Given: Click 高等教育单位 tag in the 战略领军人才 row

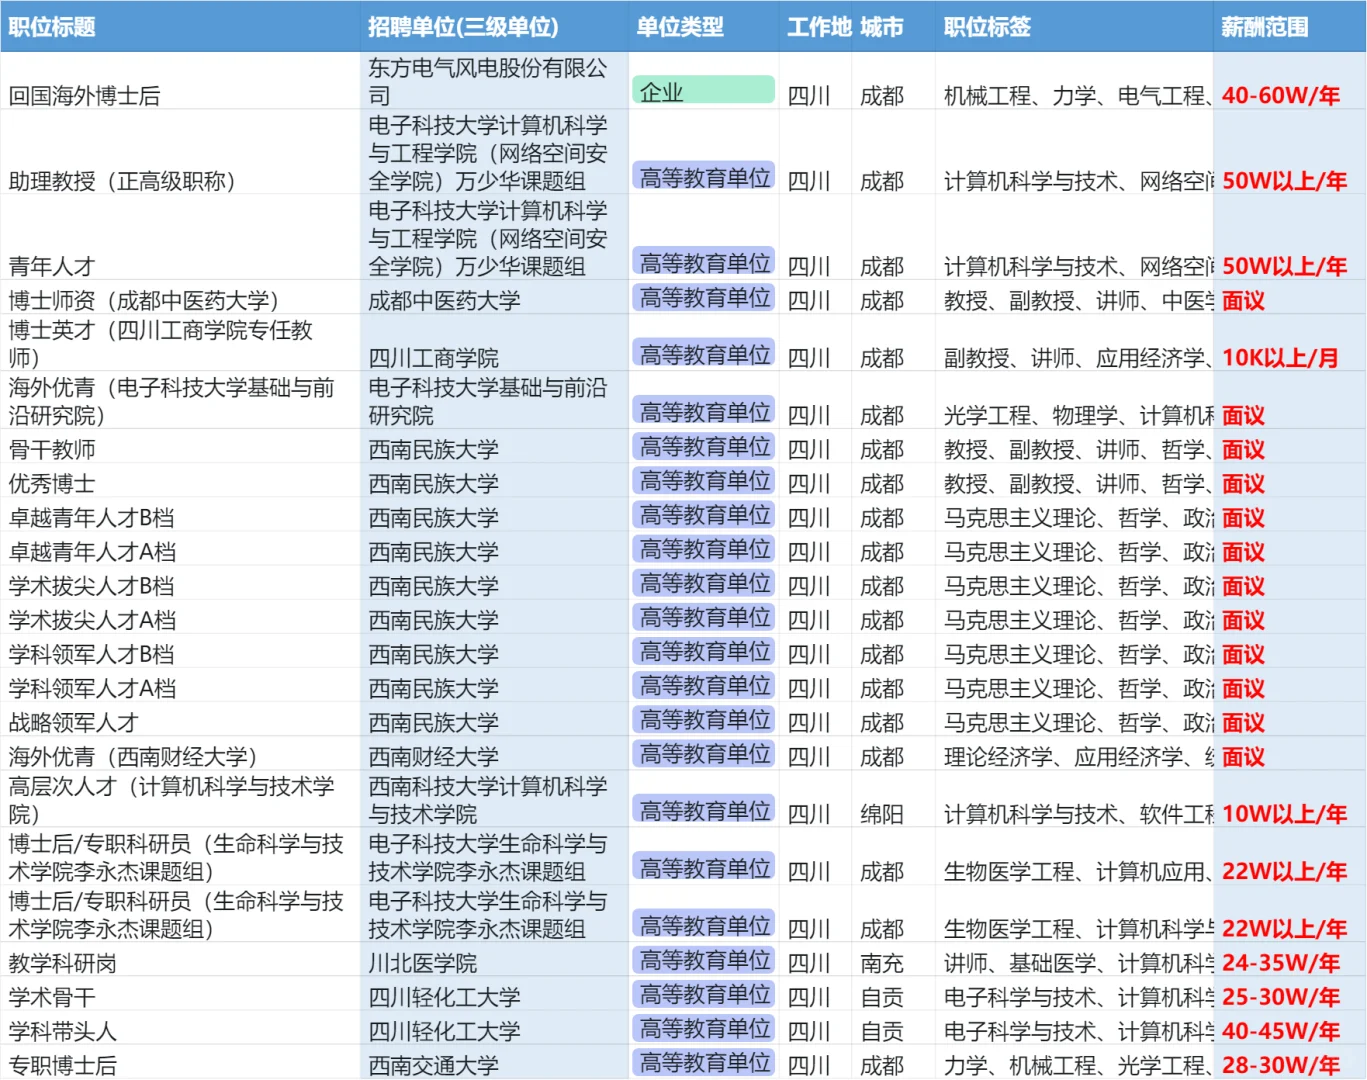Looking at the screenshot, I should (704, 720).
